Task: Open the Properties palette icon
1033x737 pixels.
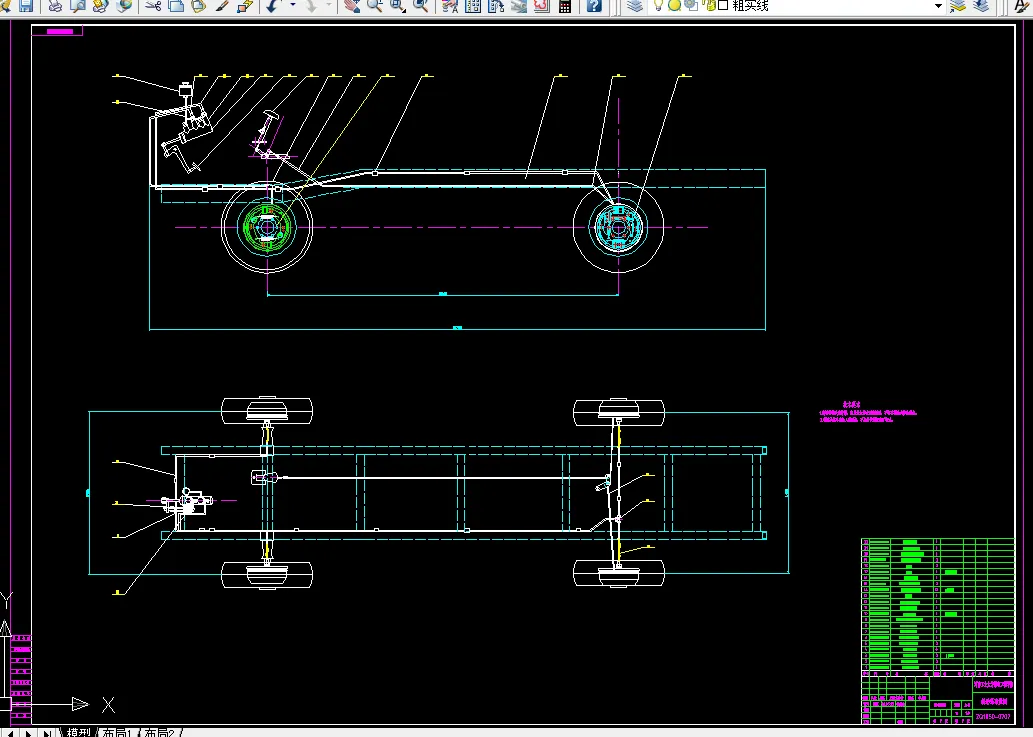Action: [451, 6]
